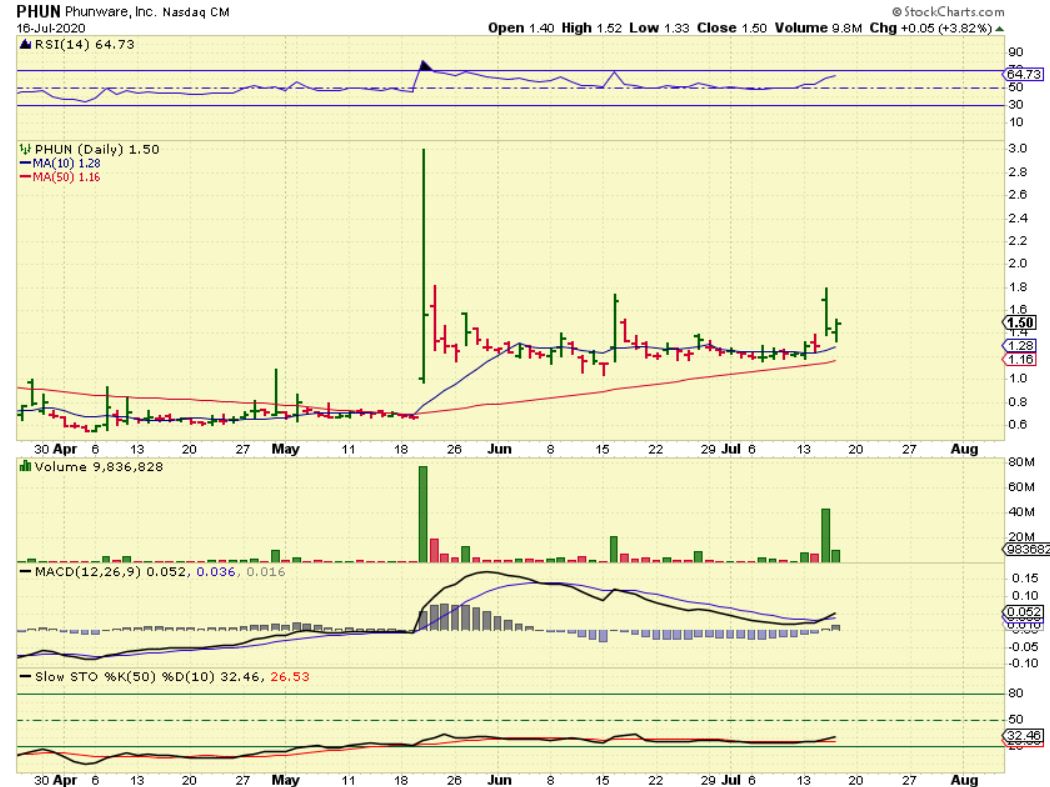The image size is (1050, 787).
Task: Click the 40M volume axis label
Action: (1021, 512)
